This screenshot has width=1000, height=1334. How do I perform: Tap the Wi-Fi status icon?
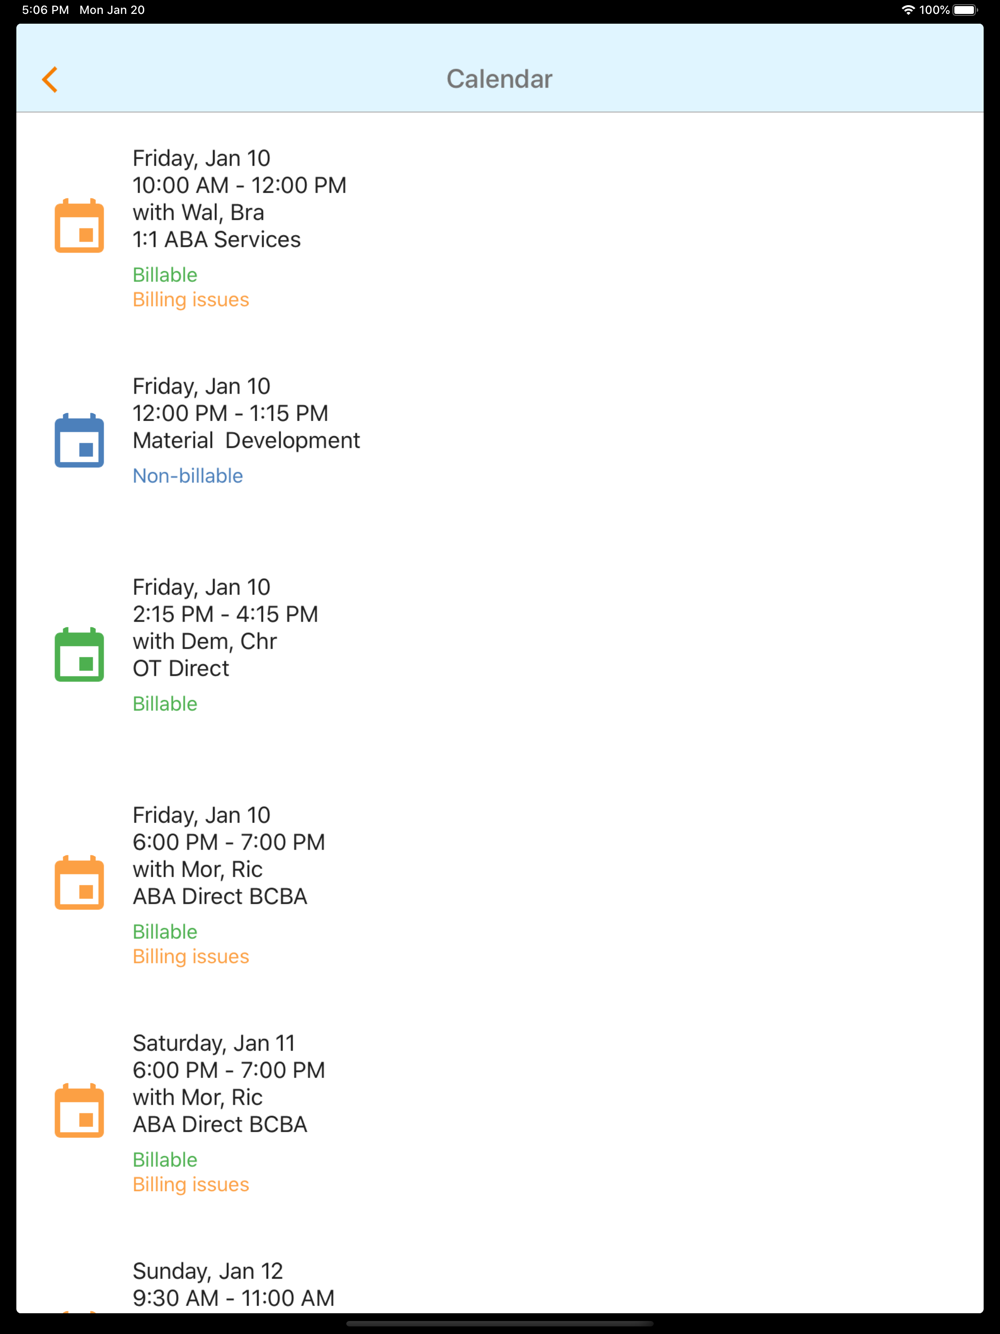[x=908, y=10]
